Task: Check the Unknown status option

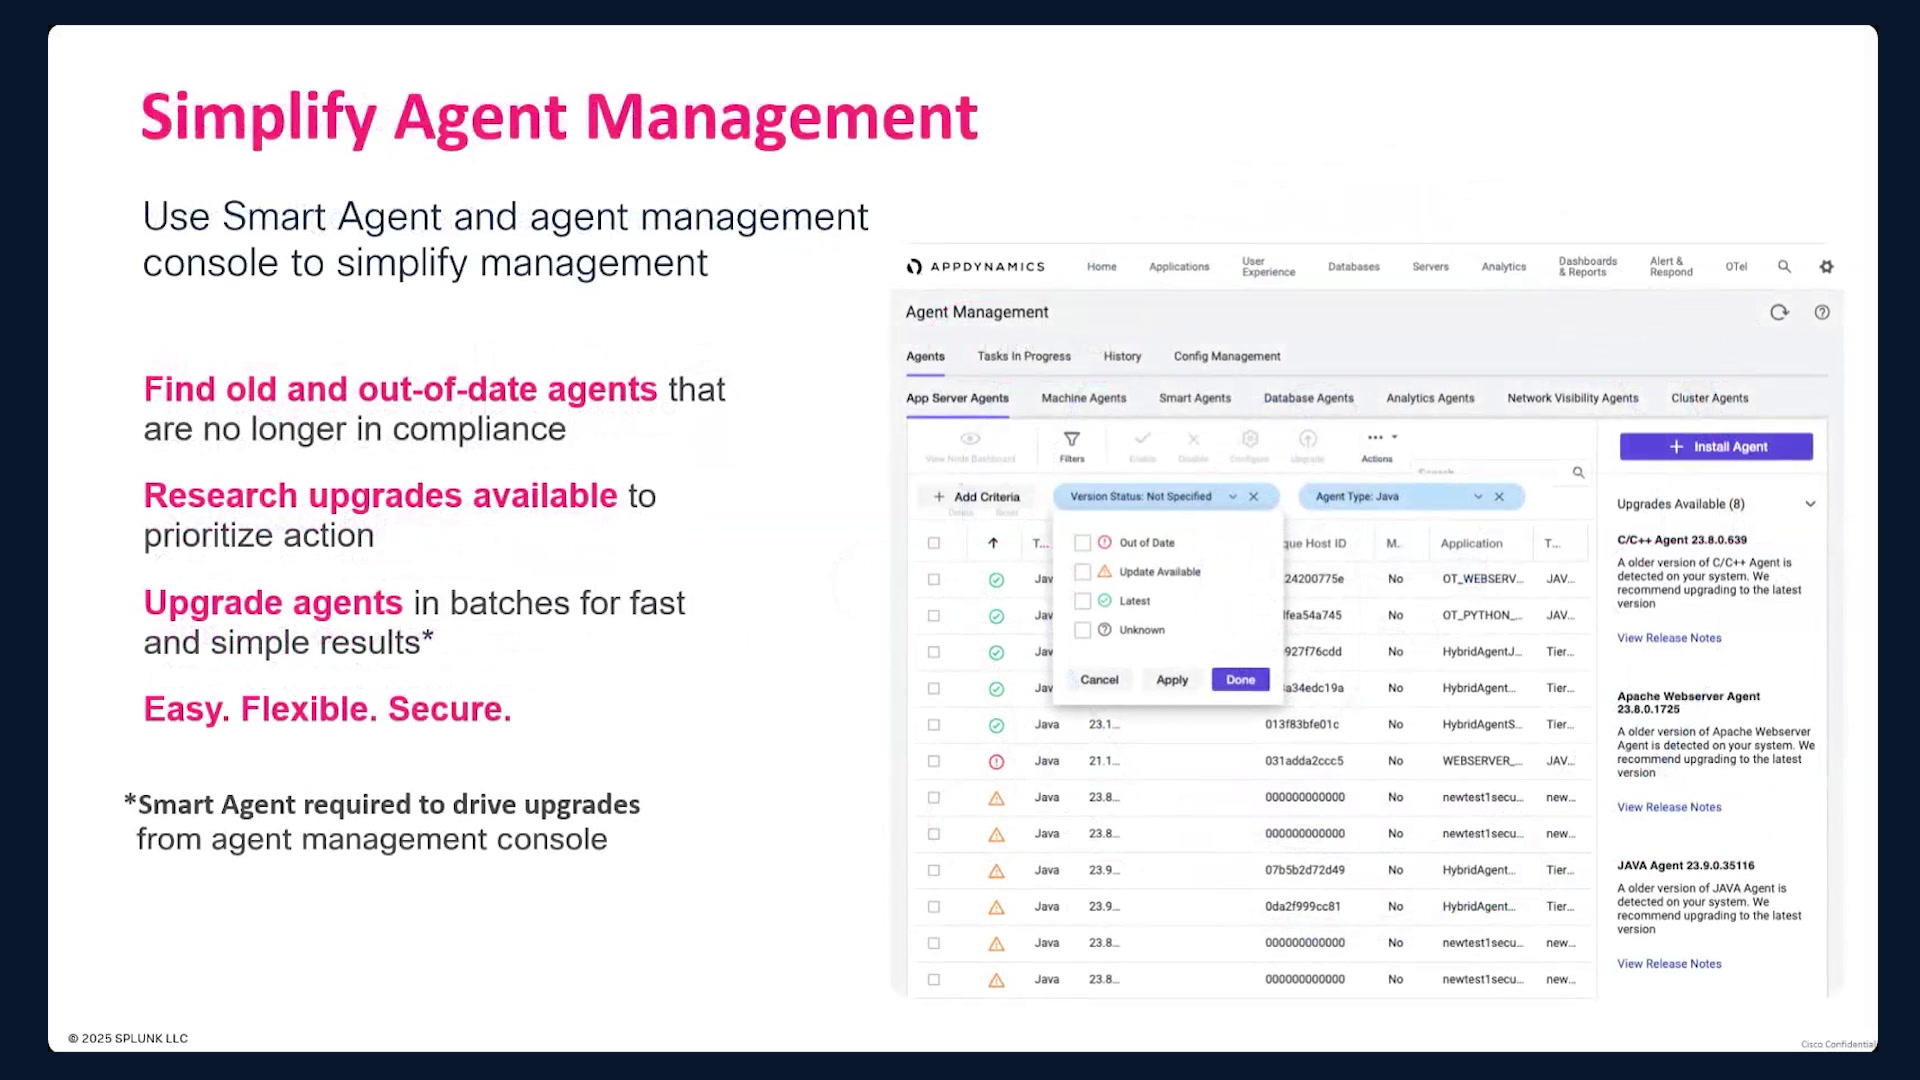Action: click(1082, 630)
